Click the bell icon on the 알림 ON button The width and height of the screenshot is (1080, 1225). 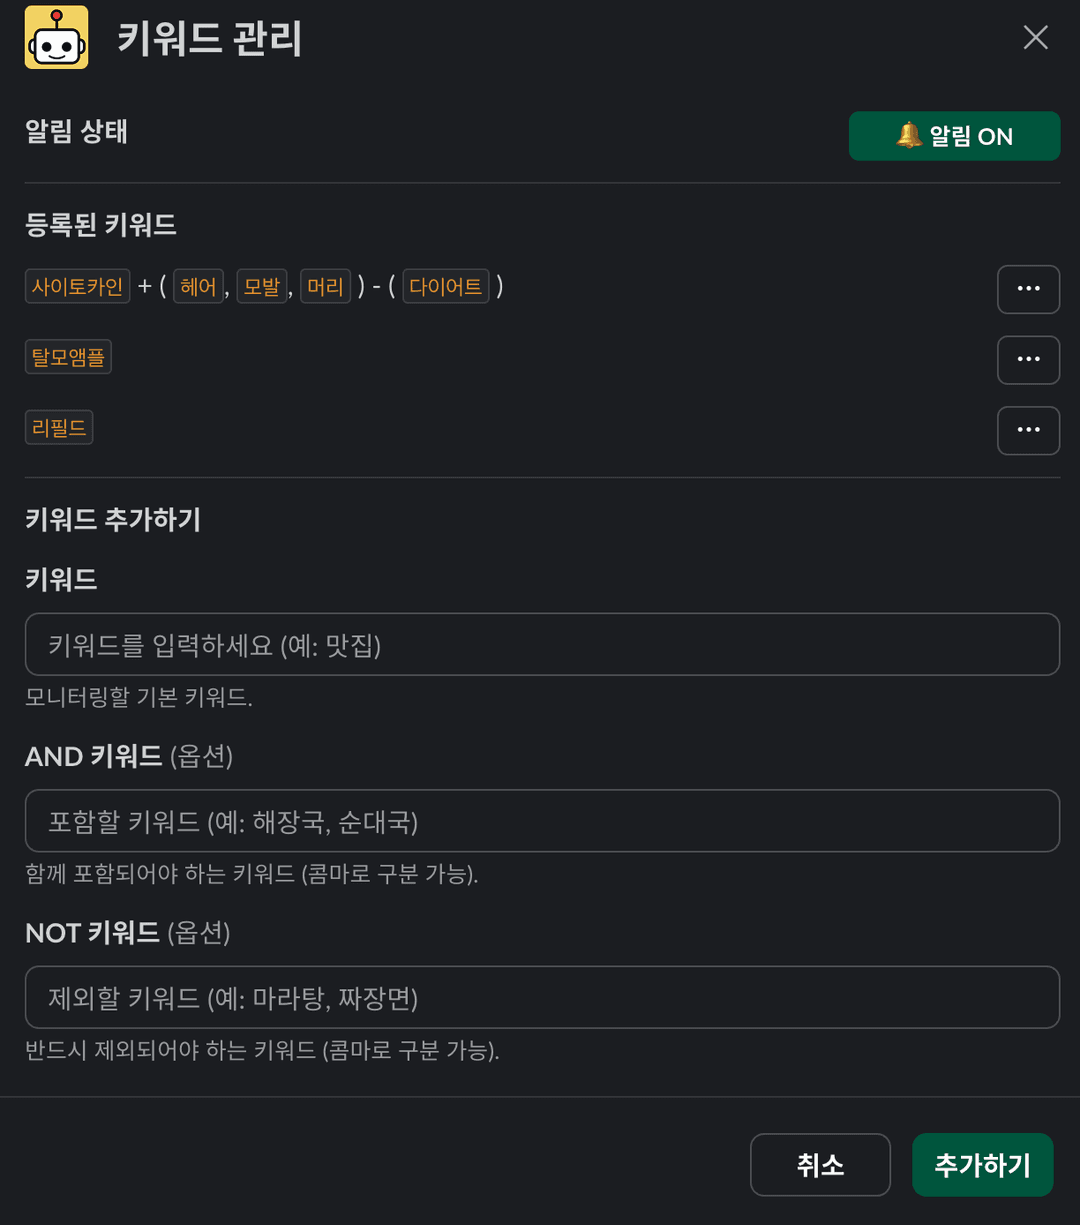(908, 136)
